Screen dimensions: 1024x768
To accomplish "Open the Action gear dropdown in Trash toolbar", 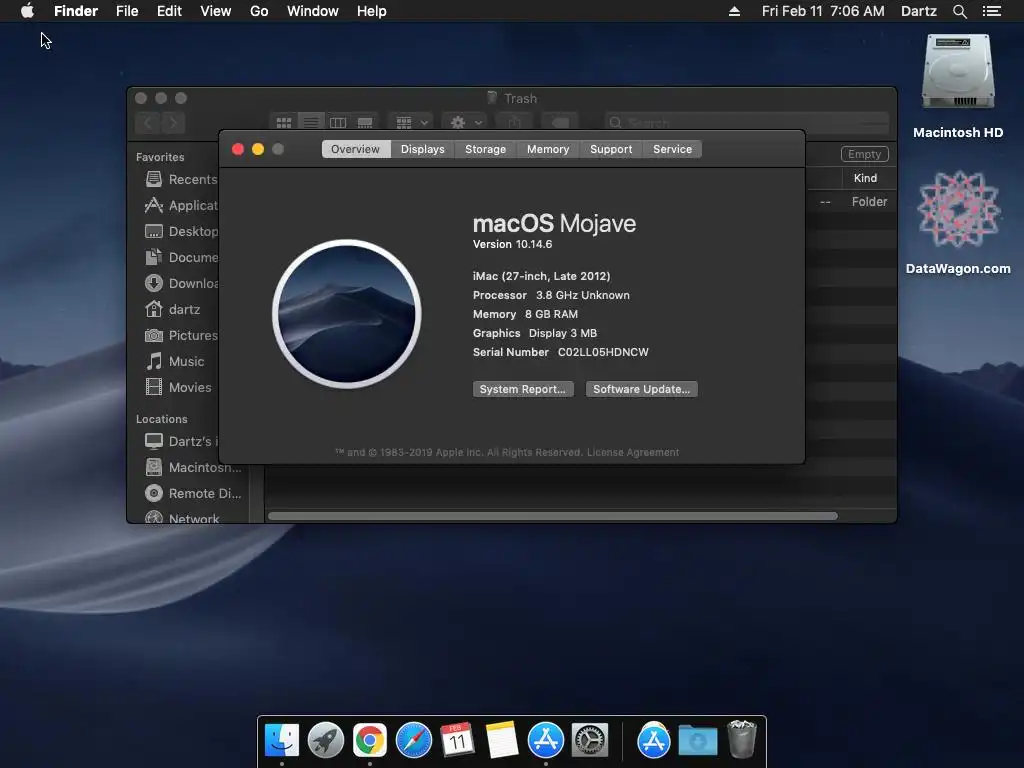I will pos(466,122).
